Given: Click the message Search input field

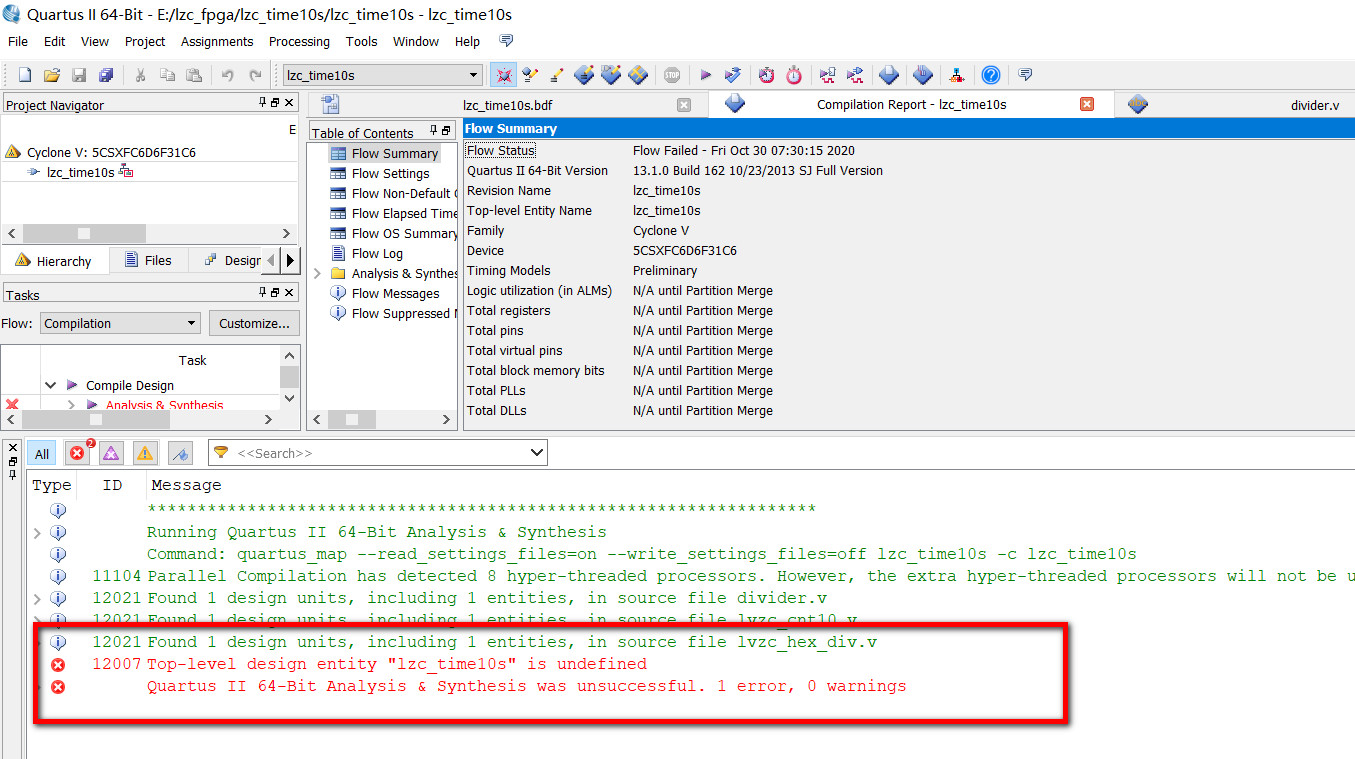Looking at the screenshot, I should (x=380, y=453).
